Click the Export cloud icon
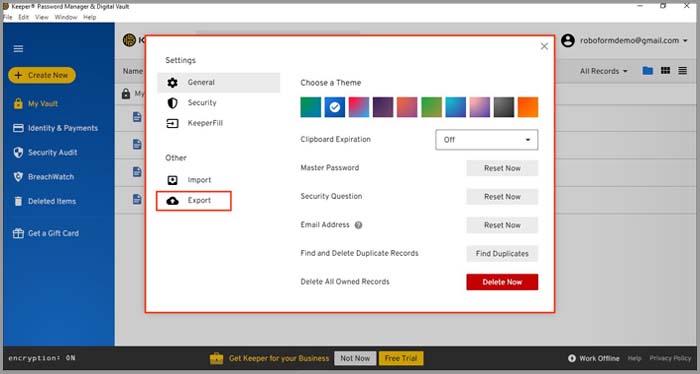 pyautogui.click(x=172, y=201)
